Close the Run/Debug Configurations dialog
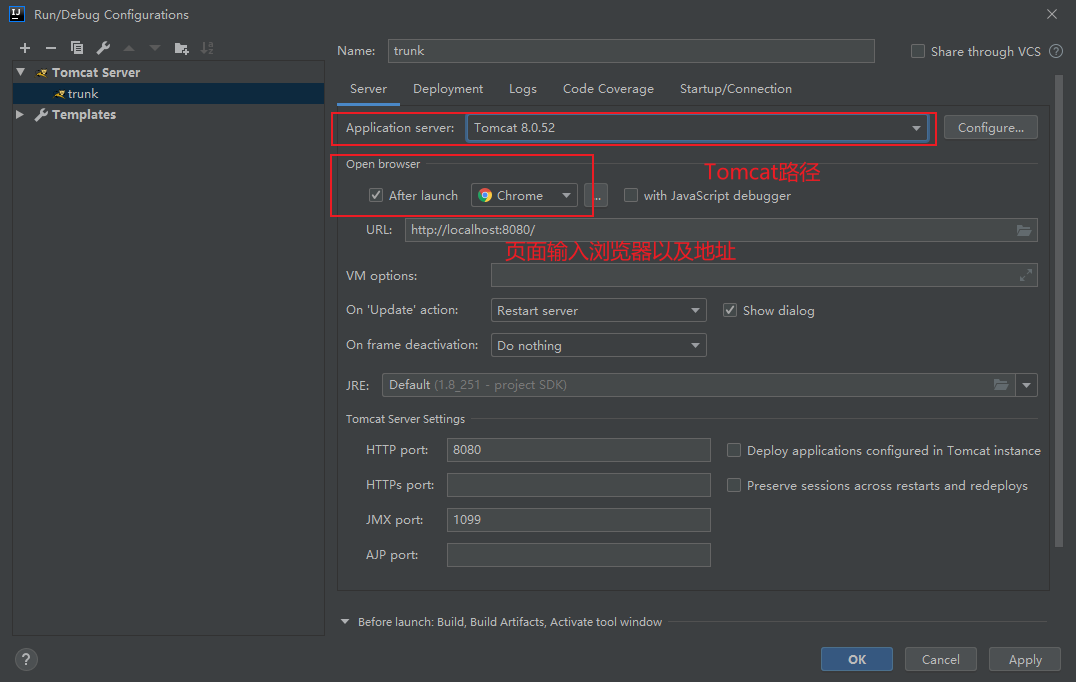1076x682 pixels. click(1052, 14)
